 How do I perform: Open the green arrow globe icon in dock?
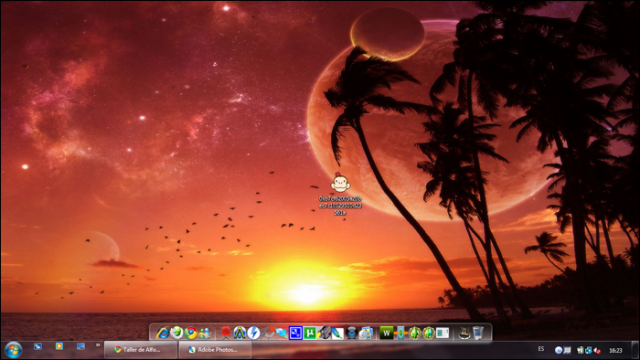(176, 333)
